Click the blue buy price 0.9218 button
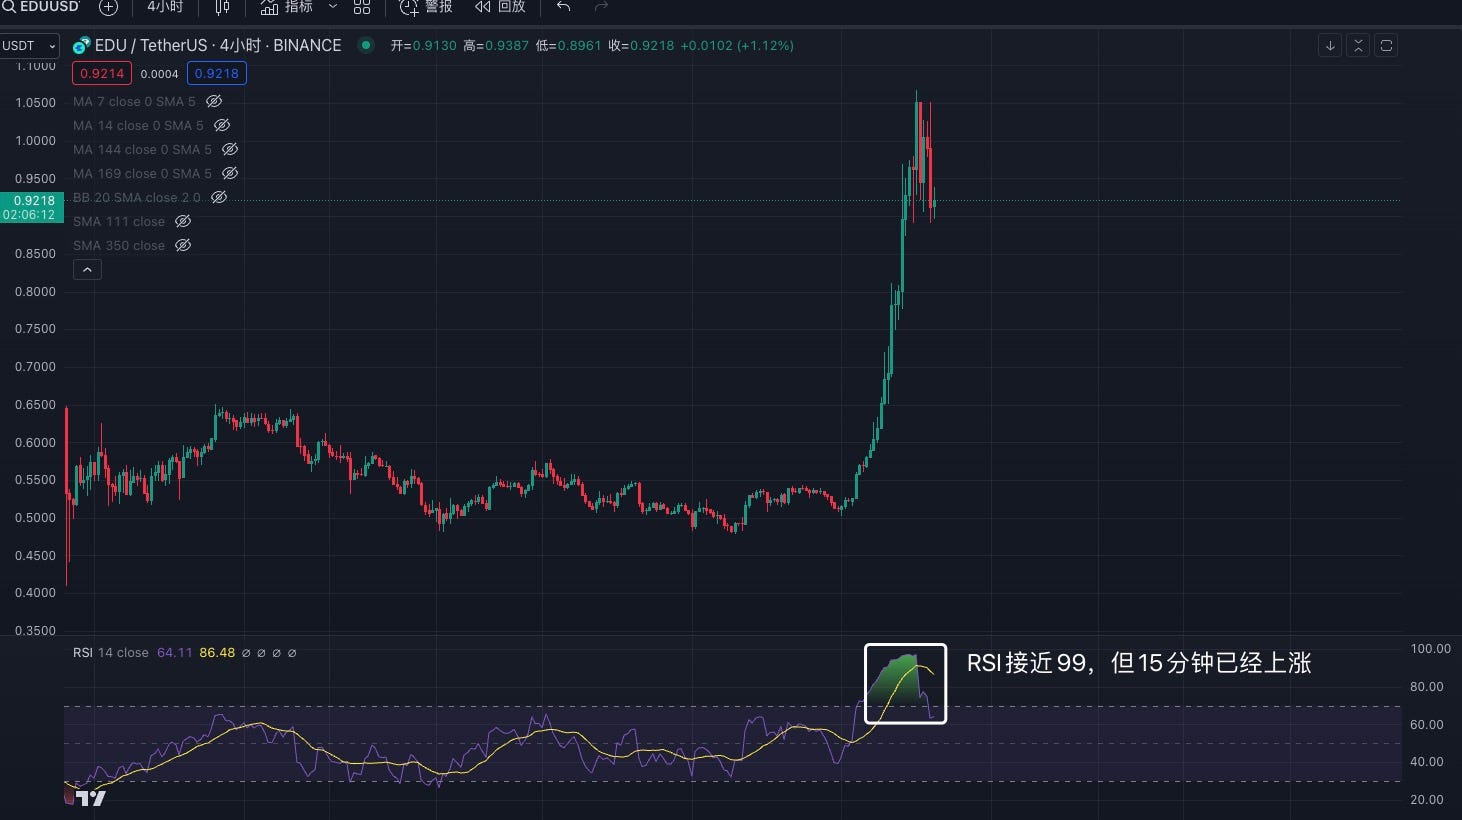The height and width of the screenshot is (820, 1462). coord(217,73)
